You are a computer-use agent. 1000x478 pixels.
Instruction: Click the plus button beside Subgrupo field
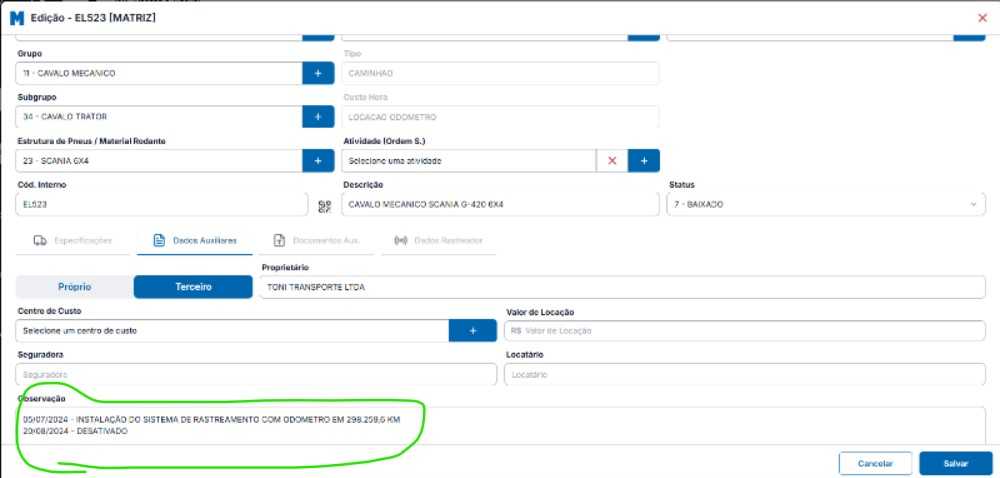coord(317,117)
